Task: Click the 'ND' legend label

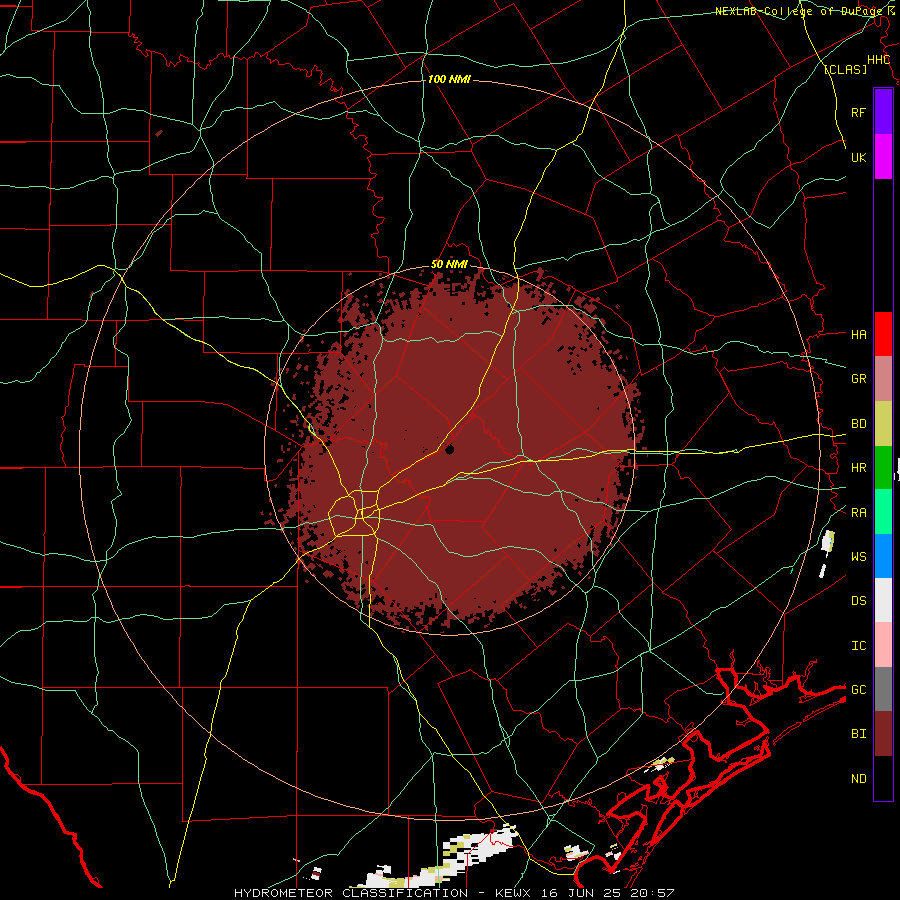Action: [x=858, y=779]
